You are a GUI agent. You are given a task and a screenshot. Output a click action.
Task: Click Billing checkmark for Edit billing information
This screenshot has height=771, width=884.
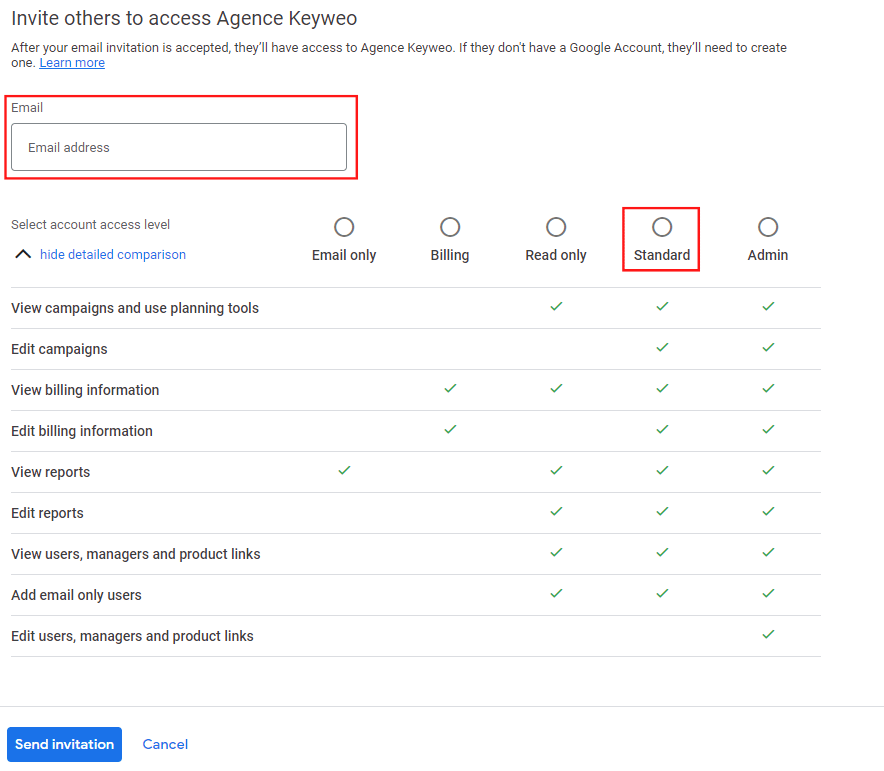(450, 429)
